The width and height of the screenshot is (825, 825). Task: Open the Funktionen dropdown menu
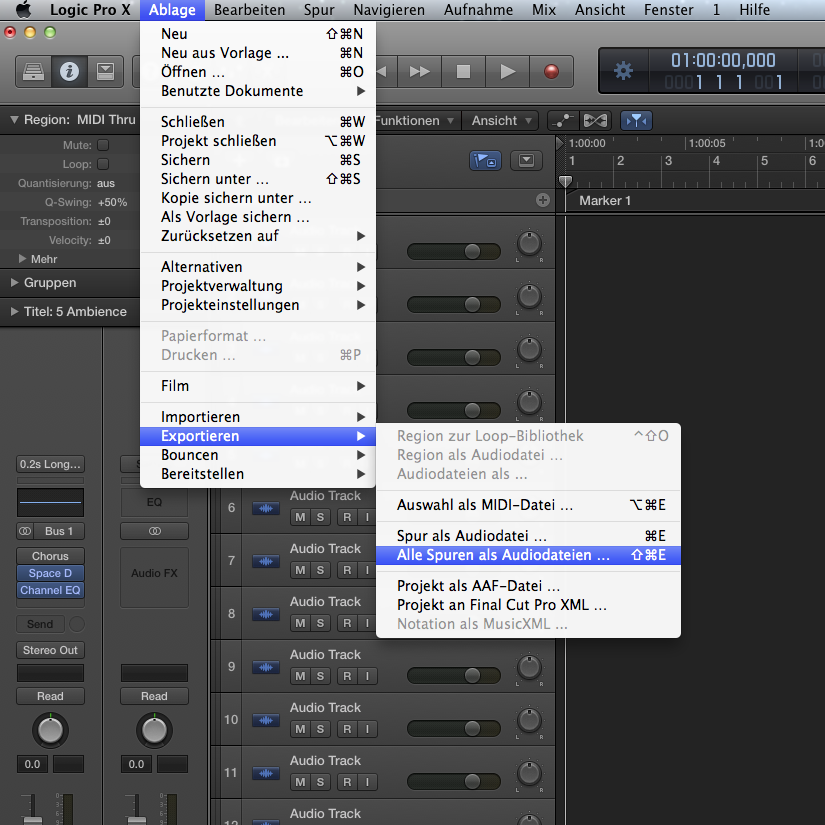pos(415,120)
